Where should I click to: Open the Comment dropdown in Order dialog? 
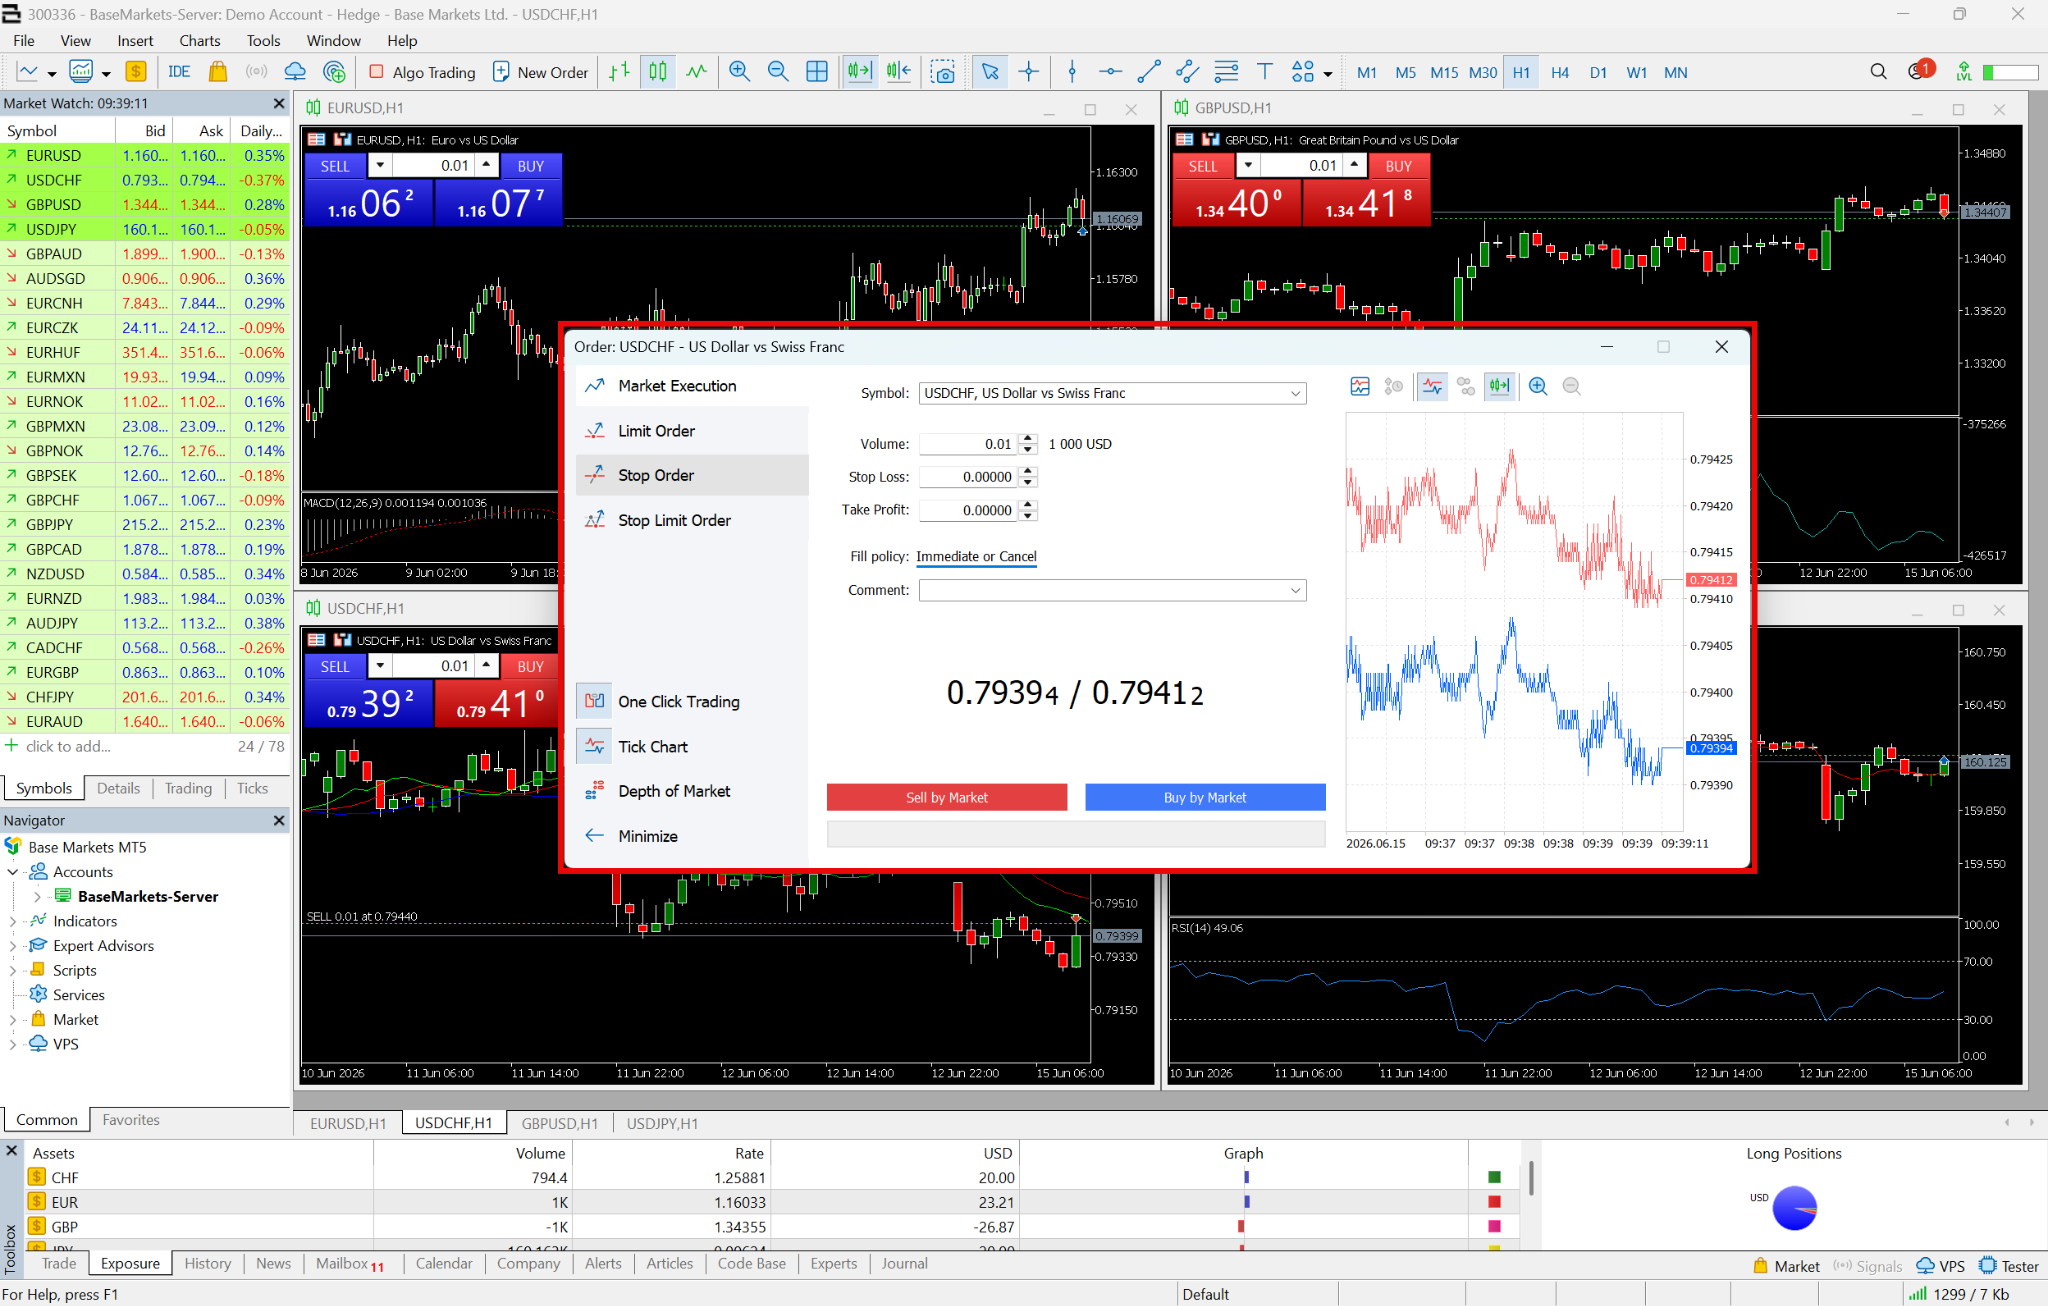click(x=1296, y=591)
